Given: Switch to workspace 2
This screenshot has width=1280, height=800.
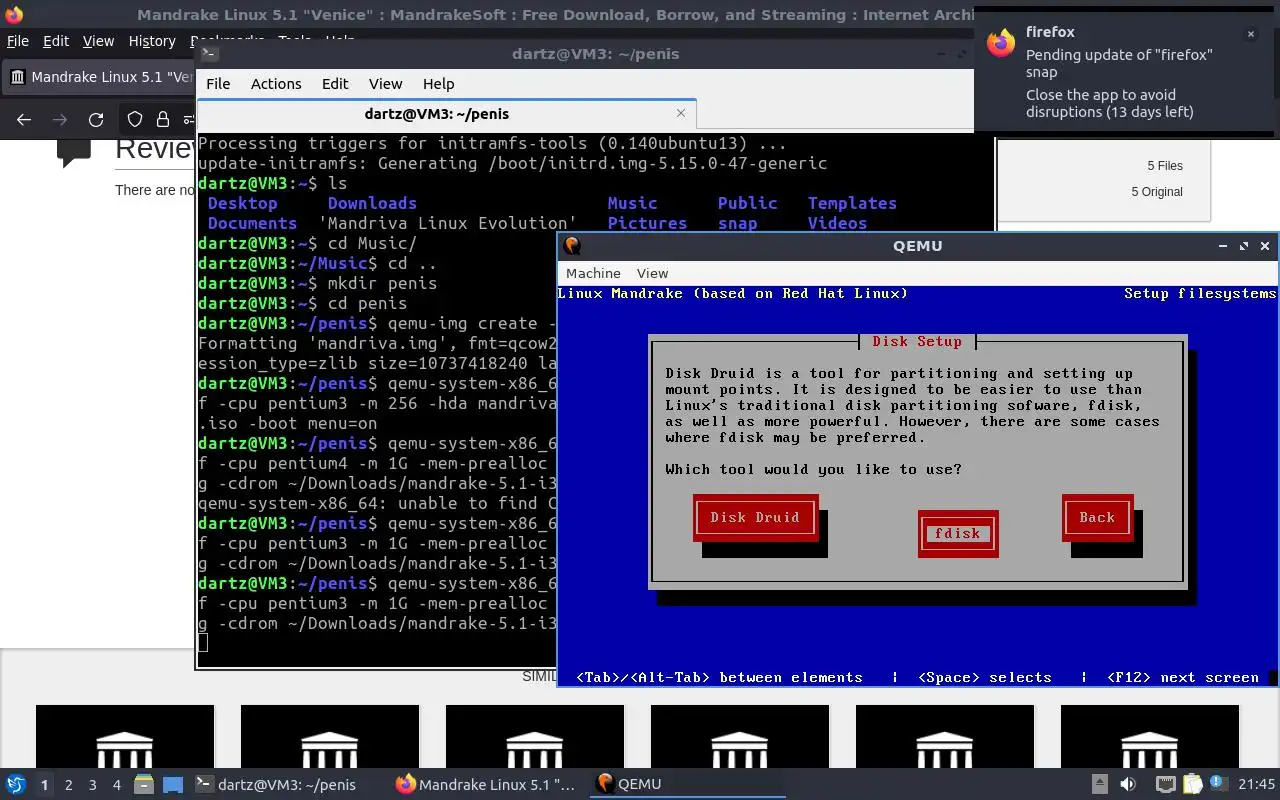Looking at the screenshot, I should pyautogui.click(x=68, y=785).
